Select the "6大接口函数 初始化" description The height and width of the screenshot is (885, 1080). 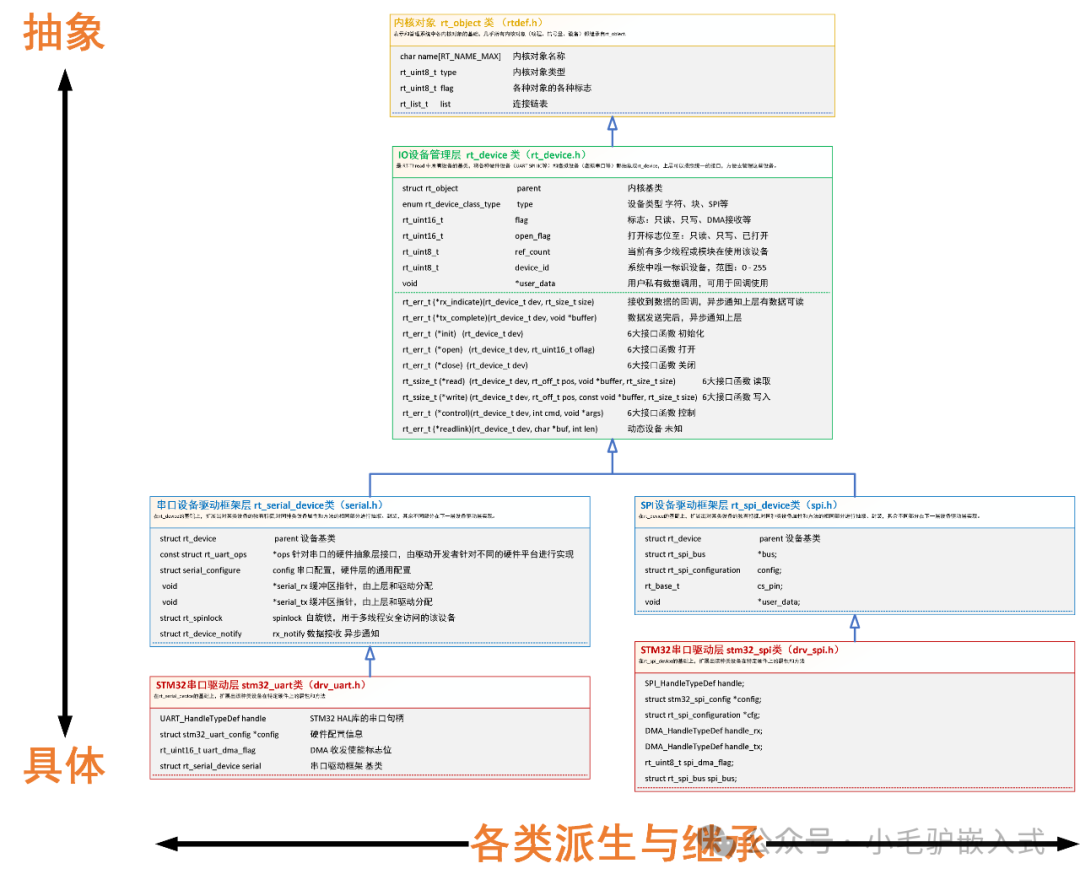pos(665,333)
